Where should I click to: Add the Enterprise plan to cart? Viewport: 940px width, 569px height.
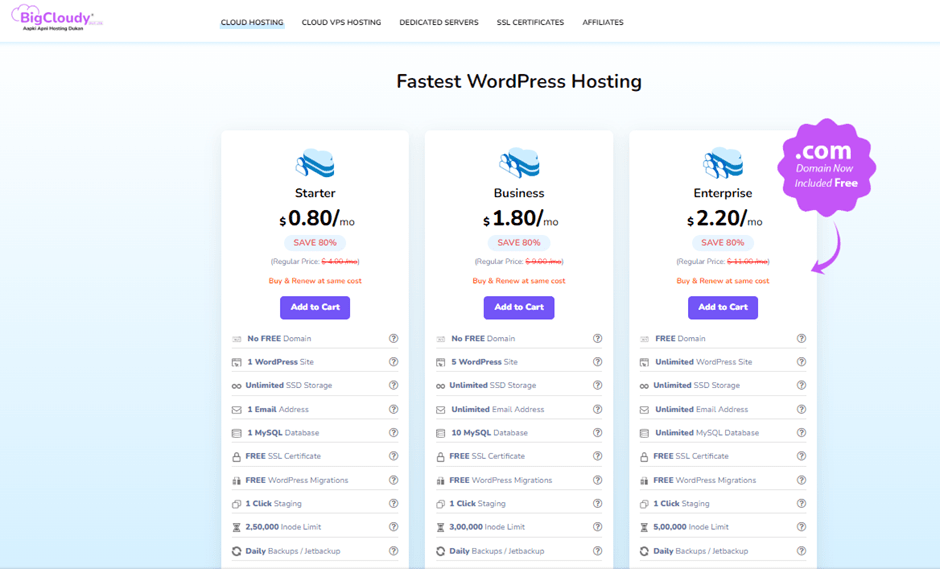722,307
